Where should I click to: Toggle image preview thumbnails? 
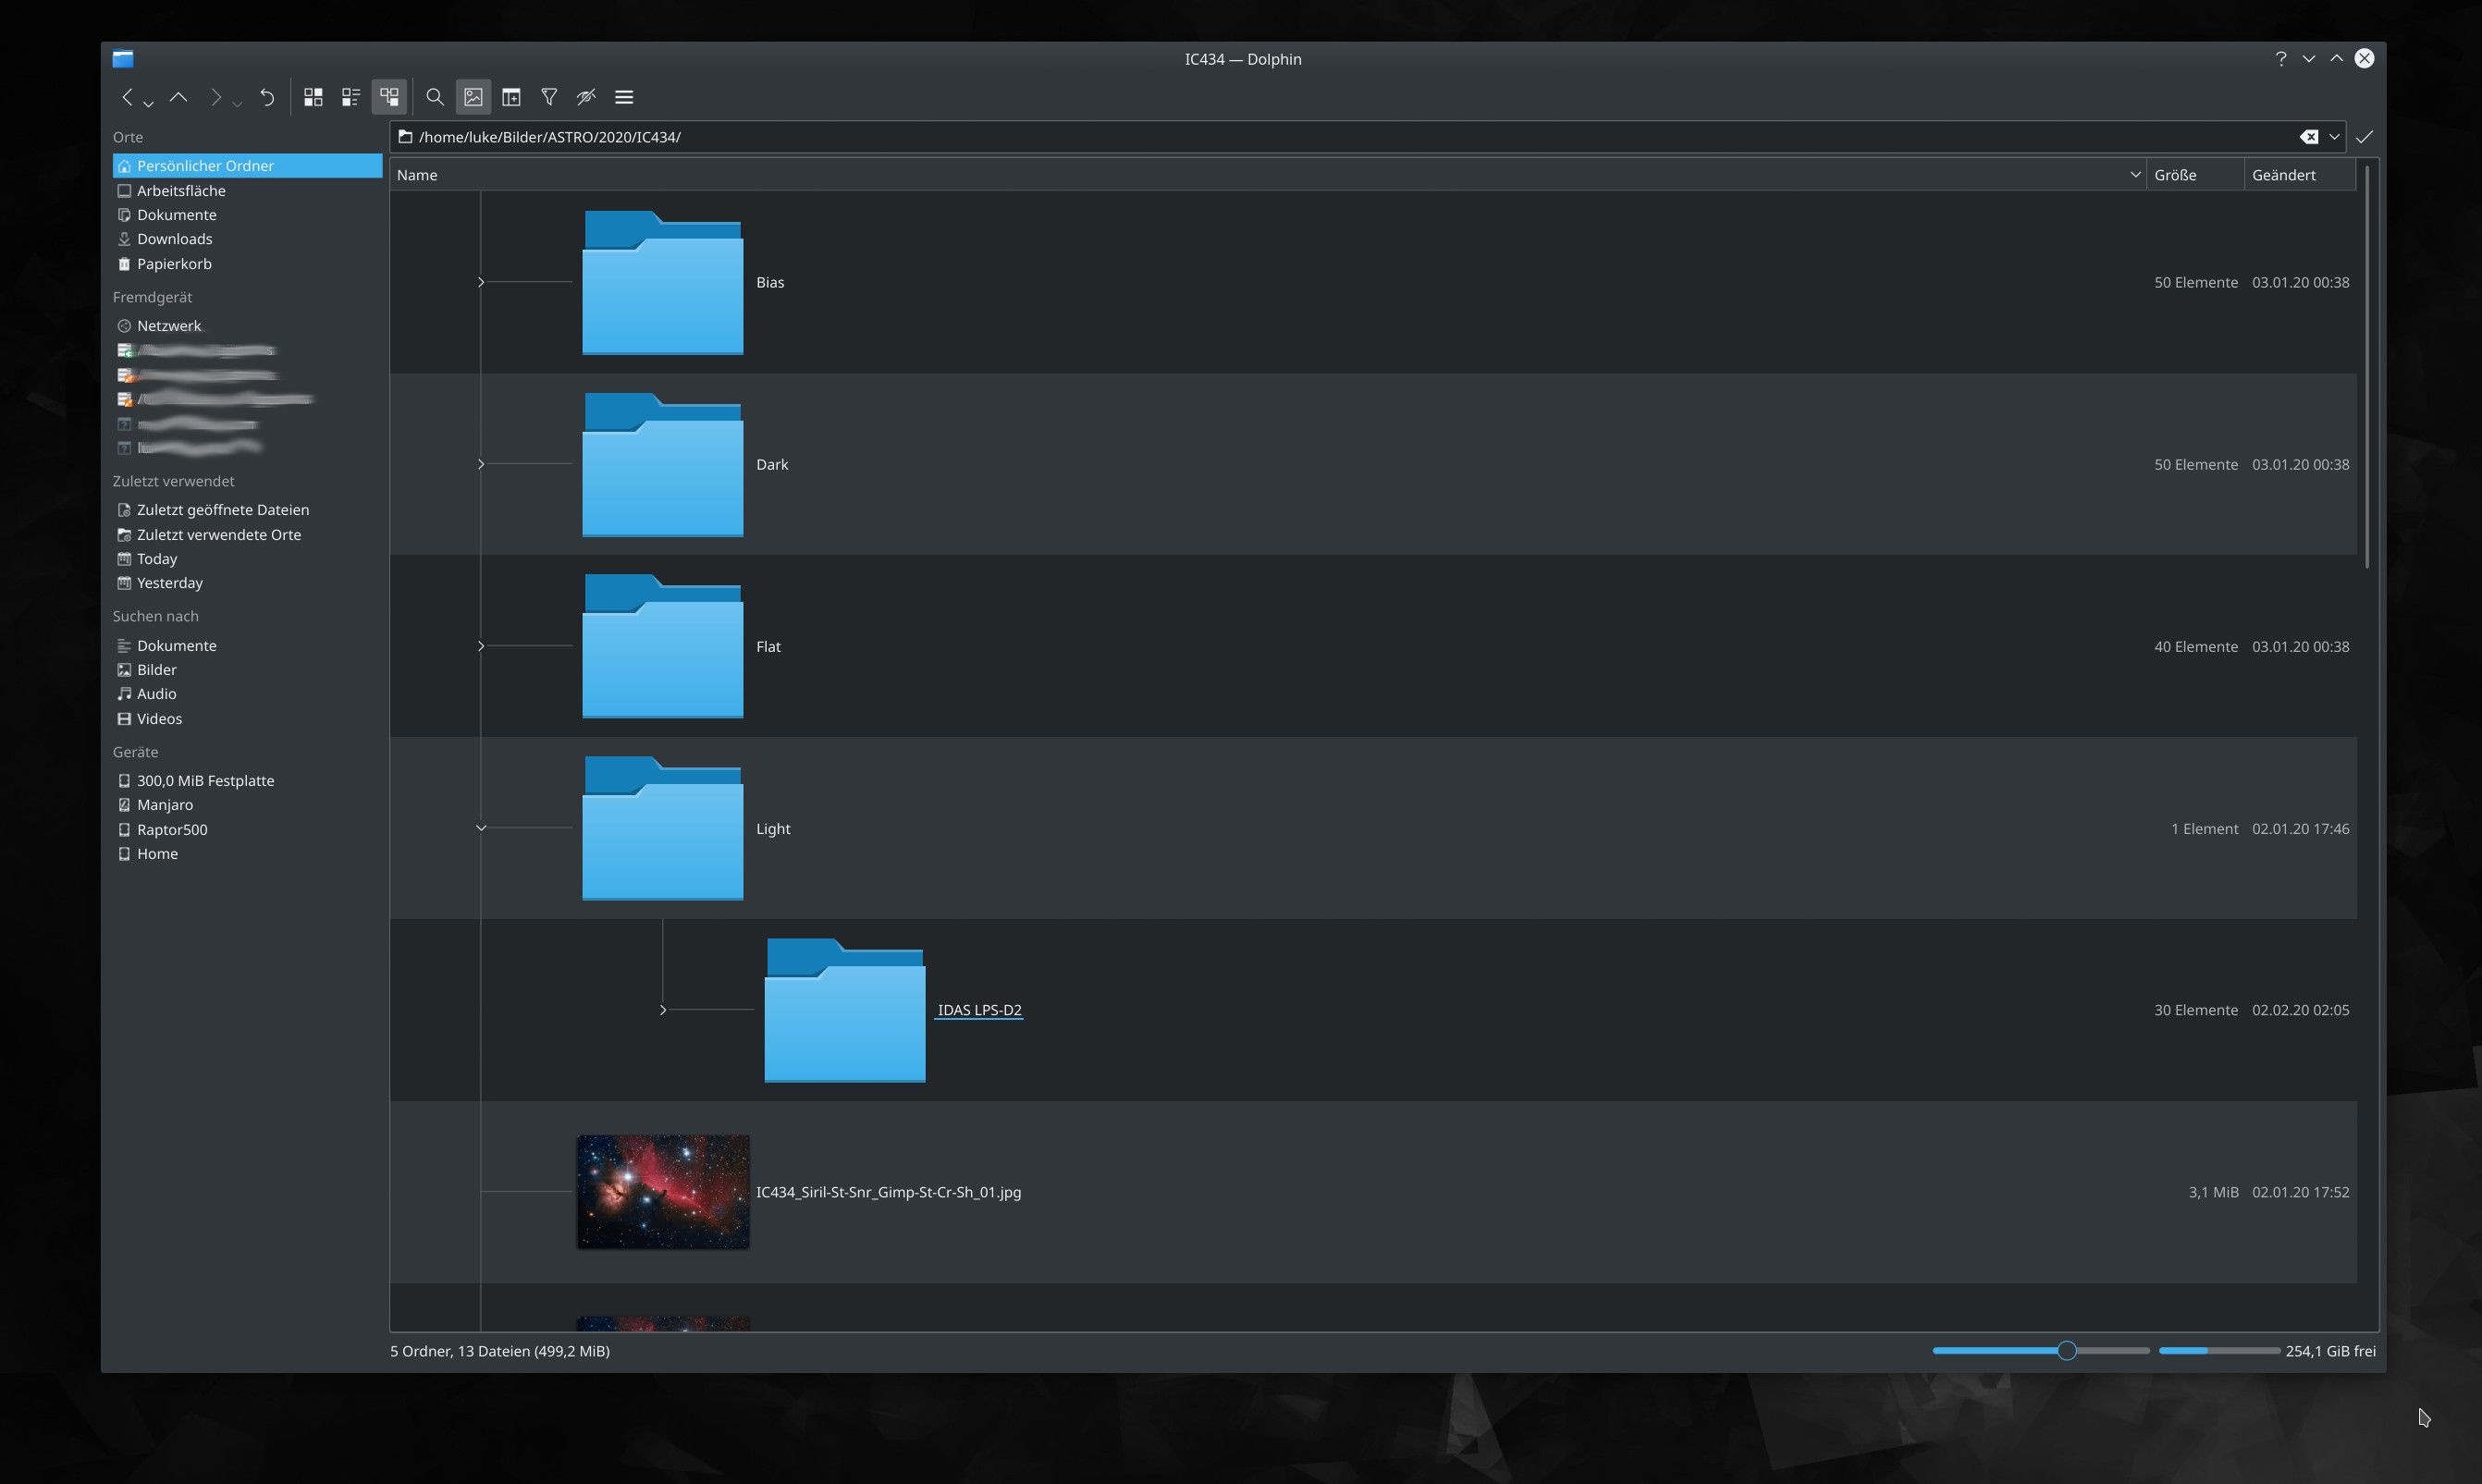click(x=473, y=97)
